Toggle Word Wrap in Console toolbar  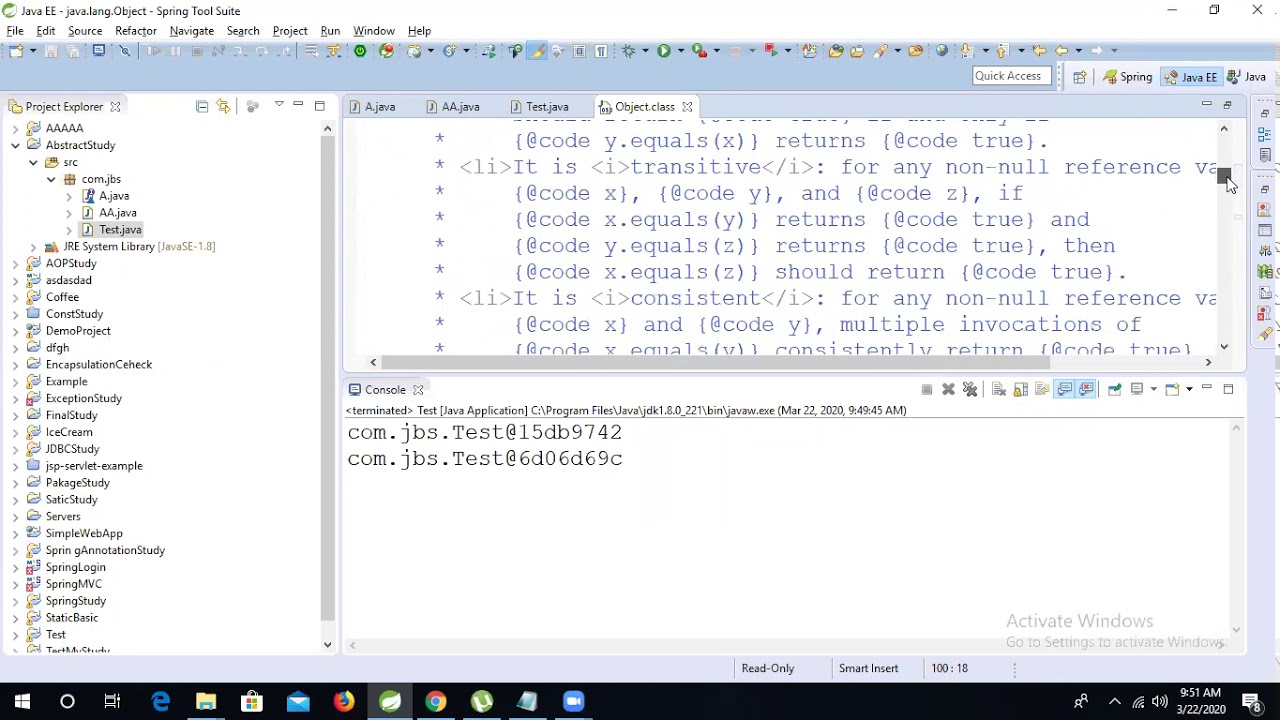1042,389
